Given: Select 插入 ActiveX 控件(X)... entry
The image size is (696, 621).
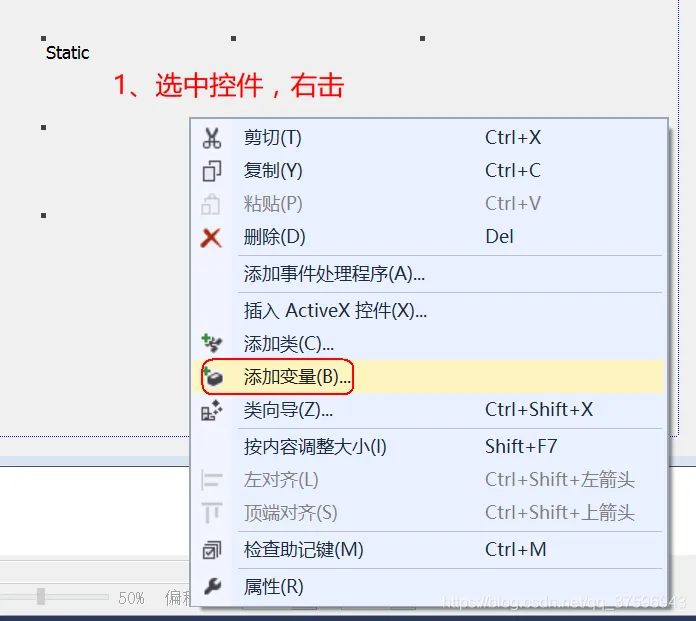Looking at the screenshot, I should pos(428,311).
